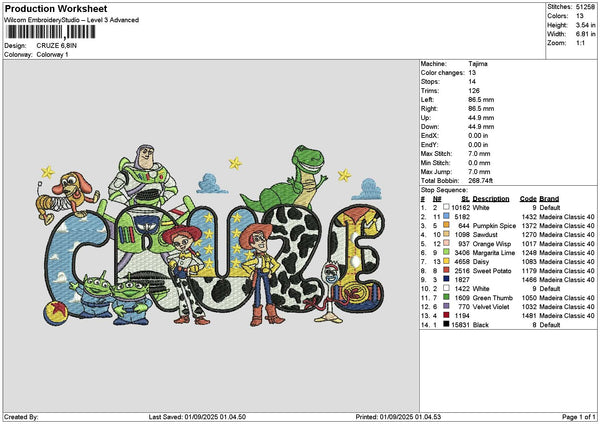Screen dimensions: 600x424
Task: Click the 'Colorway 1' value
Action: pyautogui.click(x=52, y=55)
